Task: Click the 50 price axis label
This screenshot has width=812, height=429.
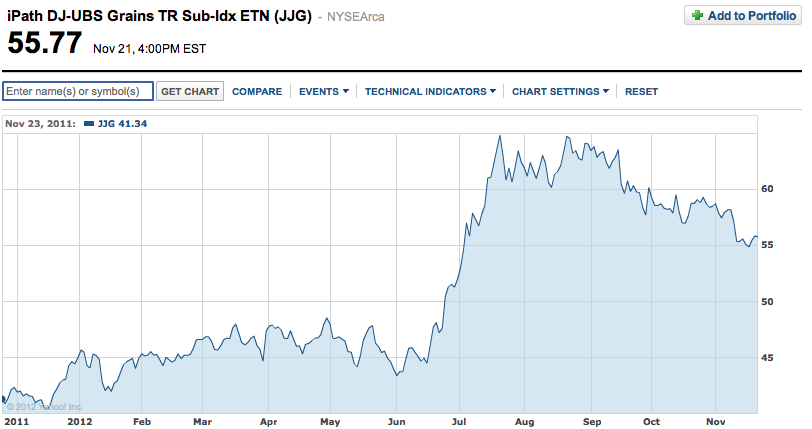Action: click(x=767, y=302)
